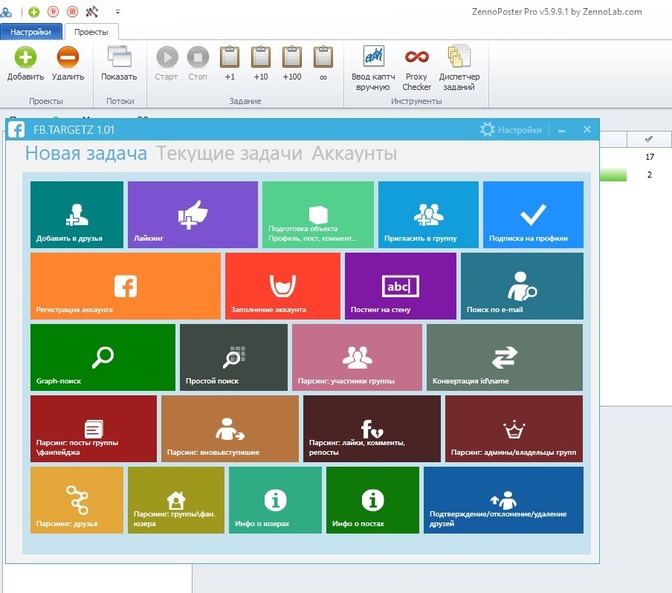
Task: Click the quick-access tools icon in title bar
Action: pyautogui.click(x=92, y=12)
